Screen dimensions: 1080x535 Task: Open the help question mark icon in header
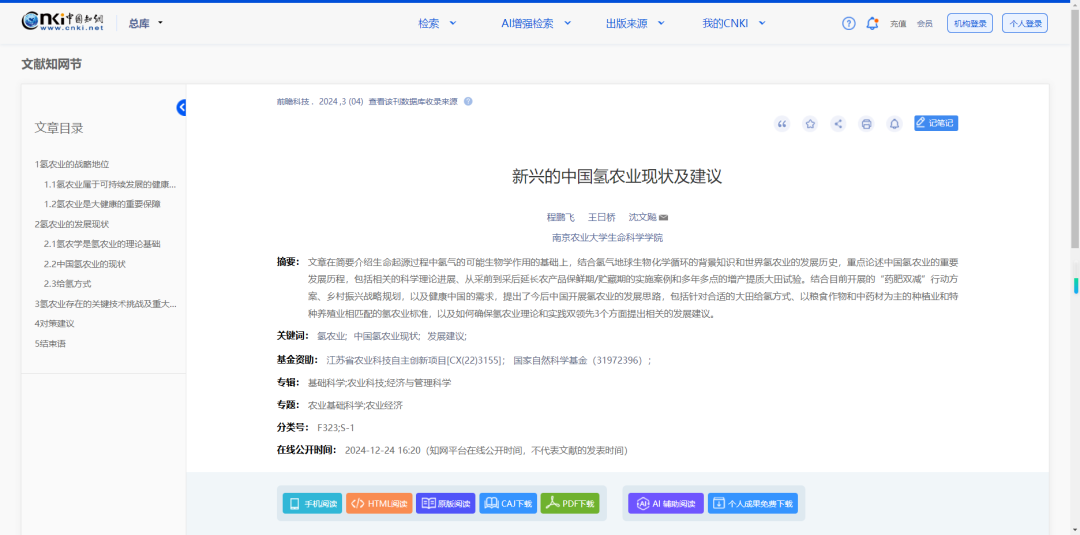pos(849,23)
